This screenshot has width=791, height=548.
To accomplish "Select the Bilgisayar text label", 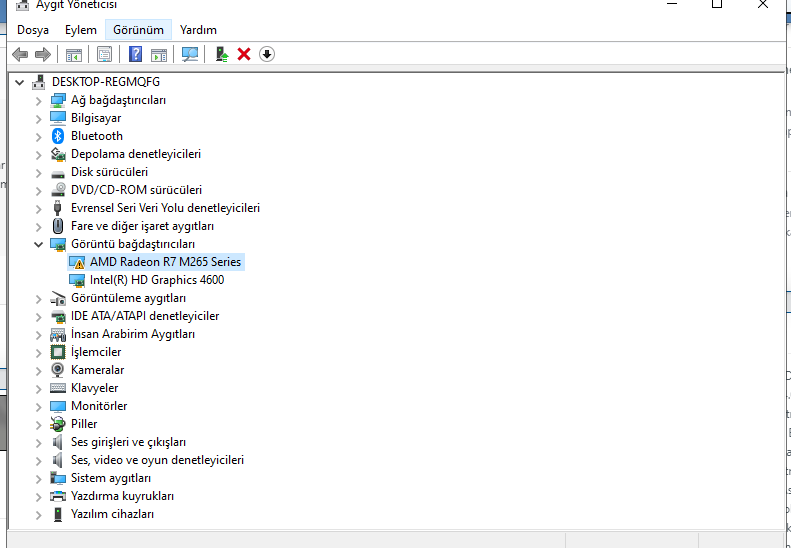I will click(x=96, y=118).
